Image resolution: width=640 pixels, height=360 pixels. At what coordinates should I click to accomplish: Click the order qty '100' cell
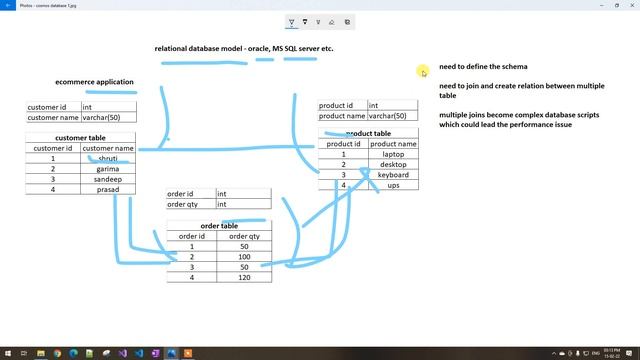244,257
